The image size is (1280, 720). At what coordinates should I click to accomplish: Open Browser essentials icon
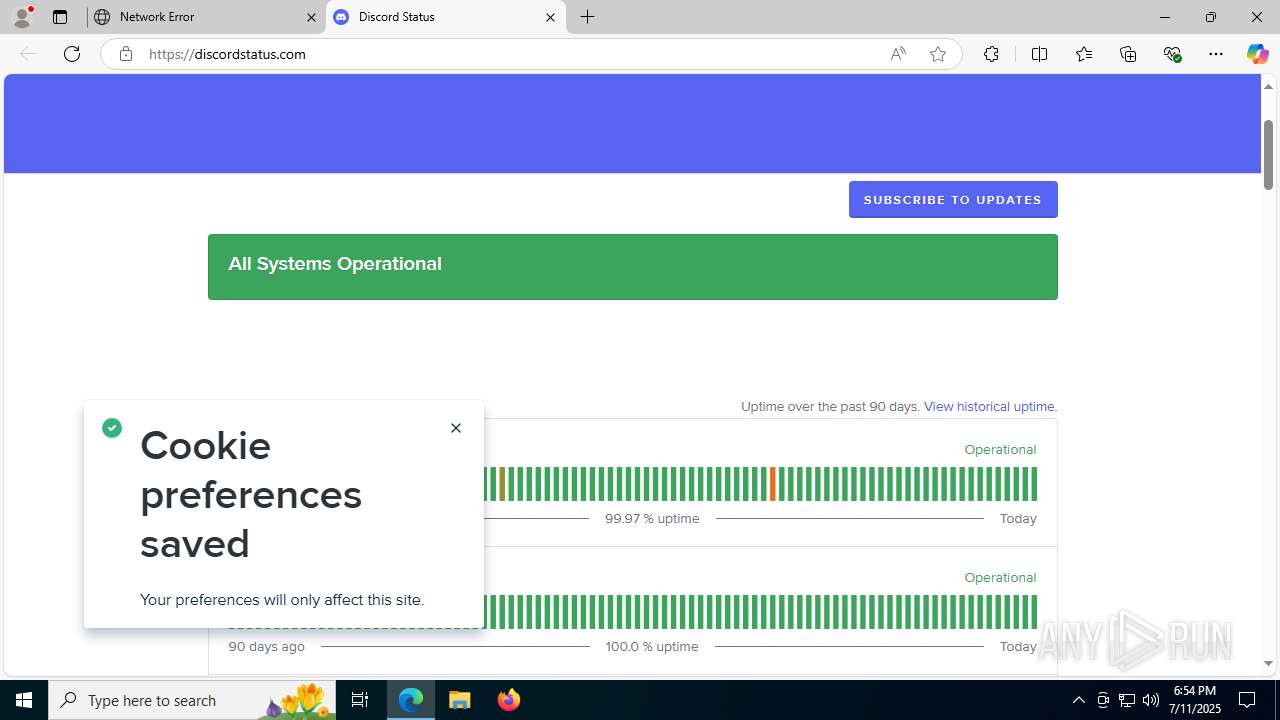tap(1173, 54)
